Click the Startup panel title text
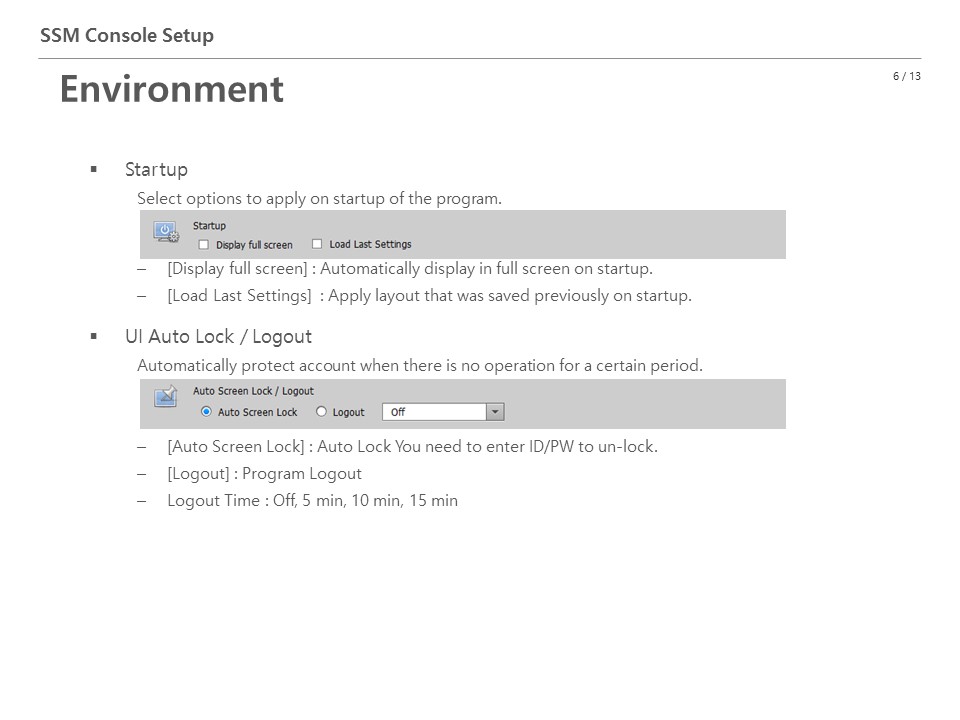960x720 pixels. pos(209,226)
